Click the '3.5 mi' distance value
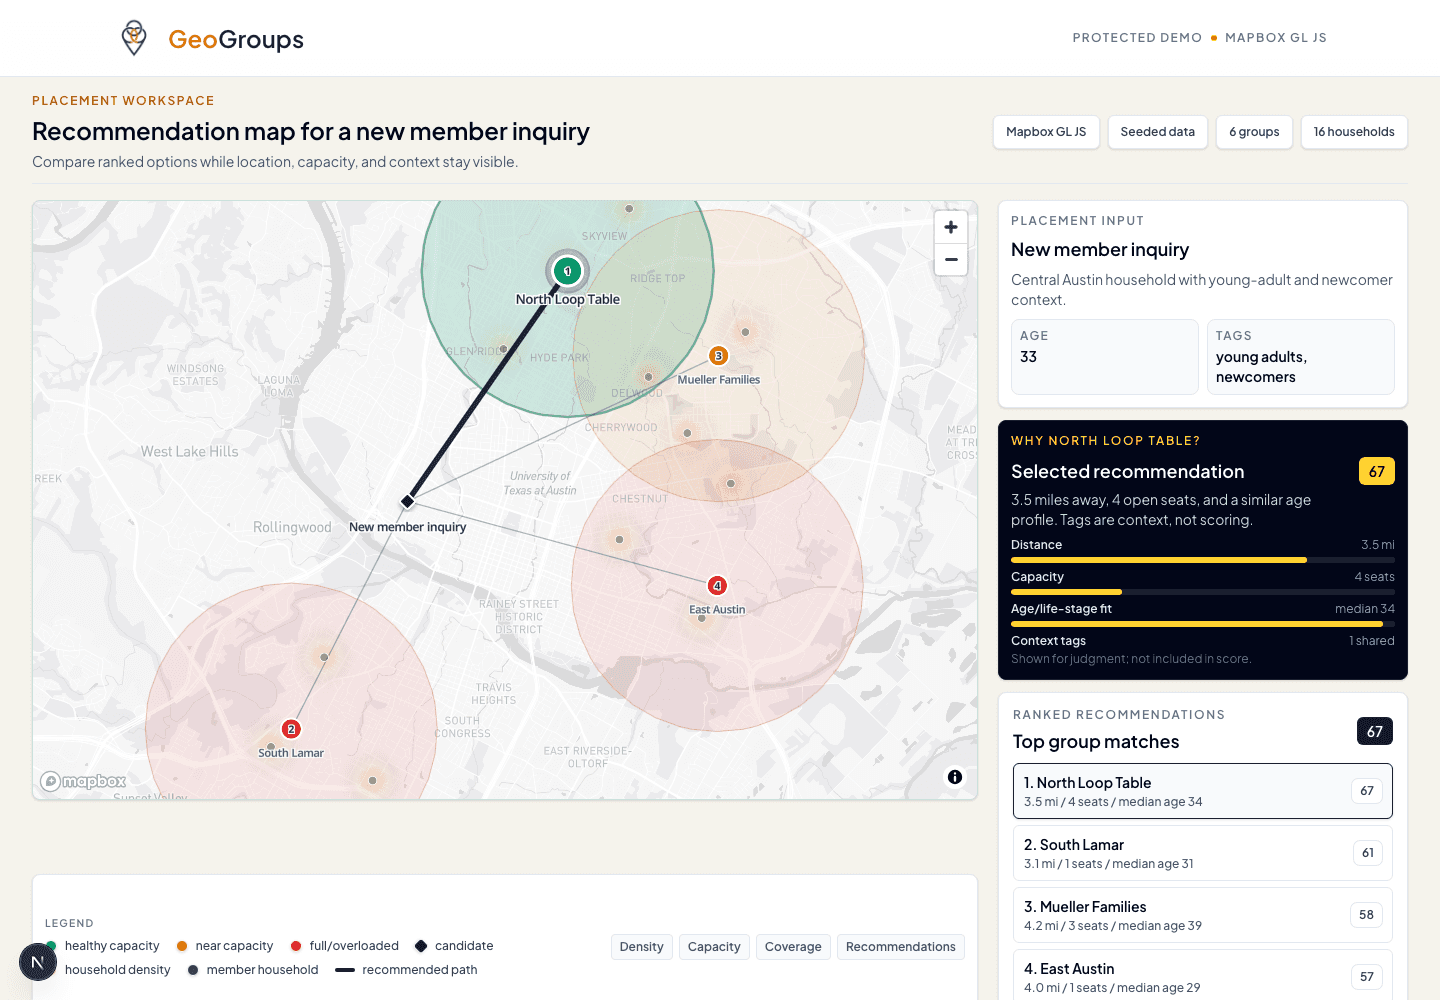 (1378, 545)
